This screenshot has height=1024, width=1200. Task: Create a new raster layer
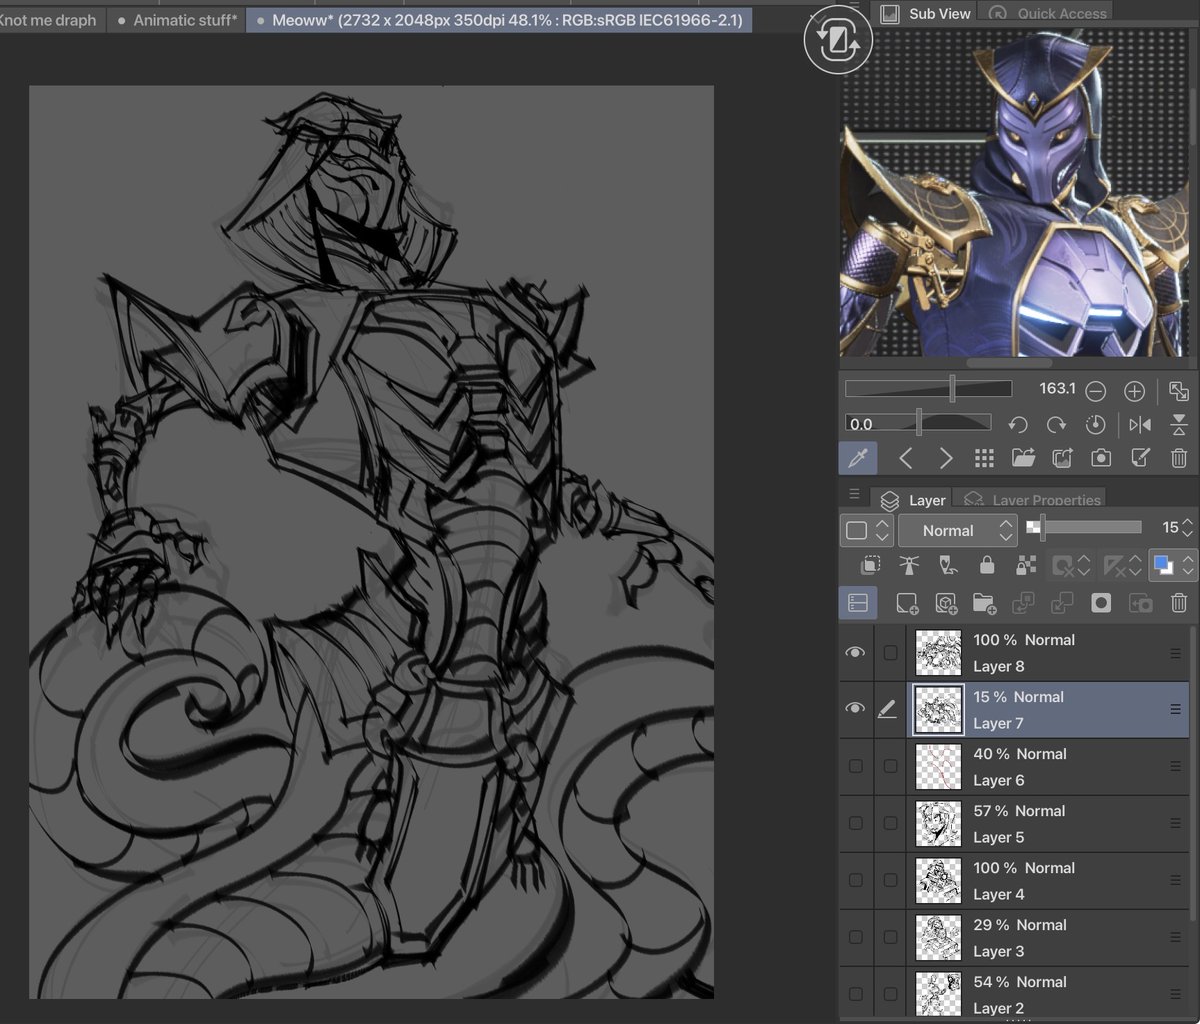(x=907, y=603)
